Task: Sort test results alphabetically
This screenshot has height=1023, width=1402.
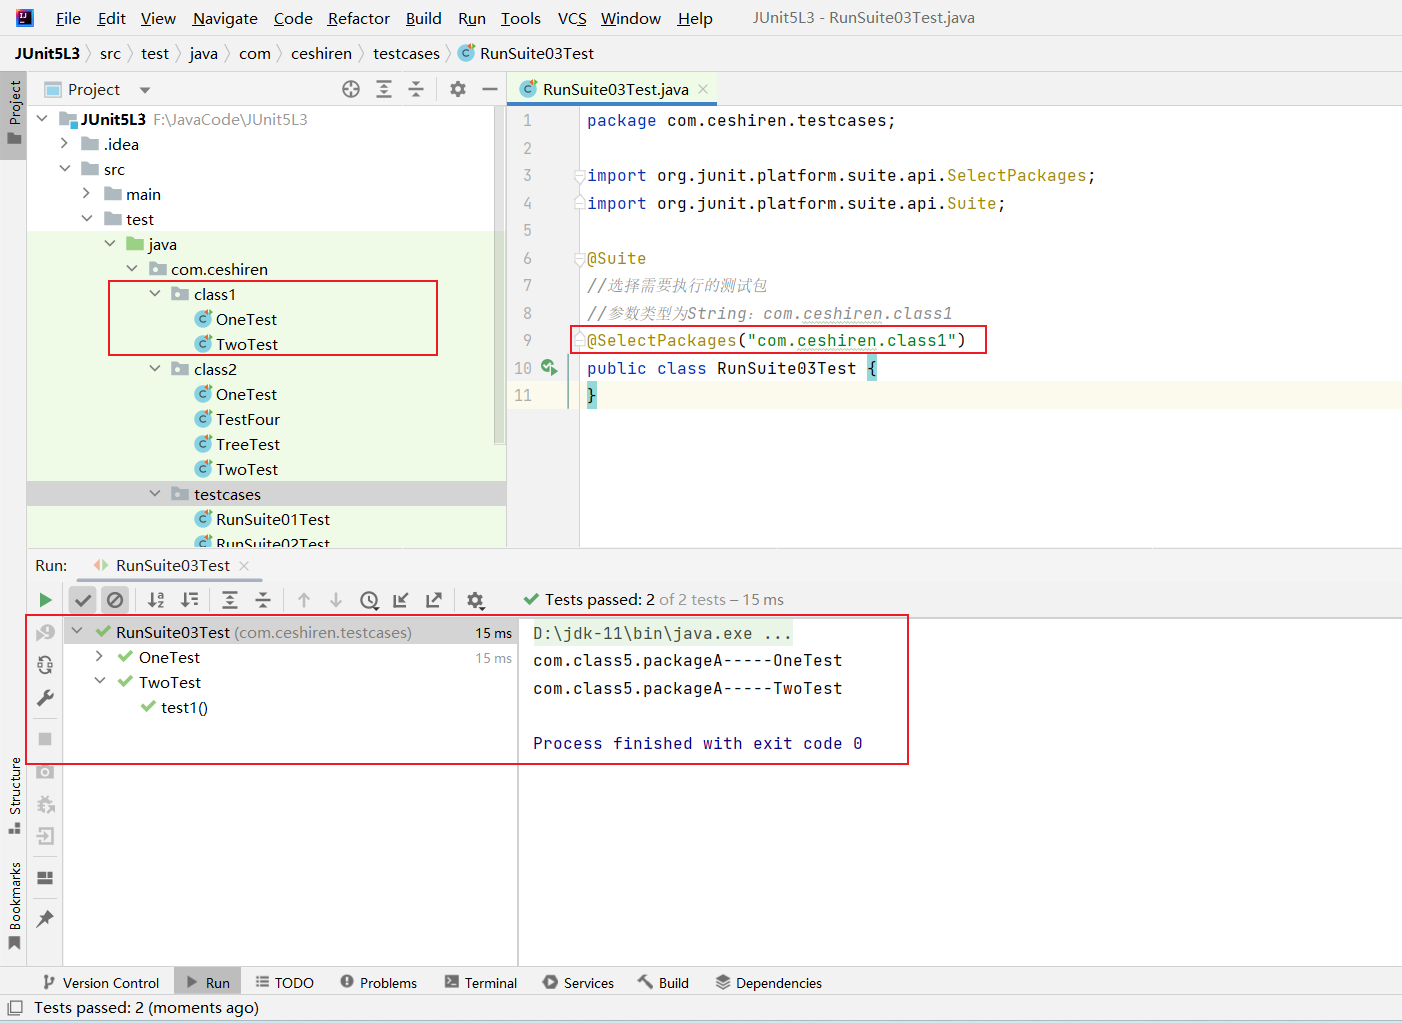Action: pos(156,600)
